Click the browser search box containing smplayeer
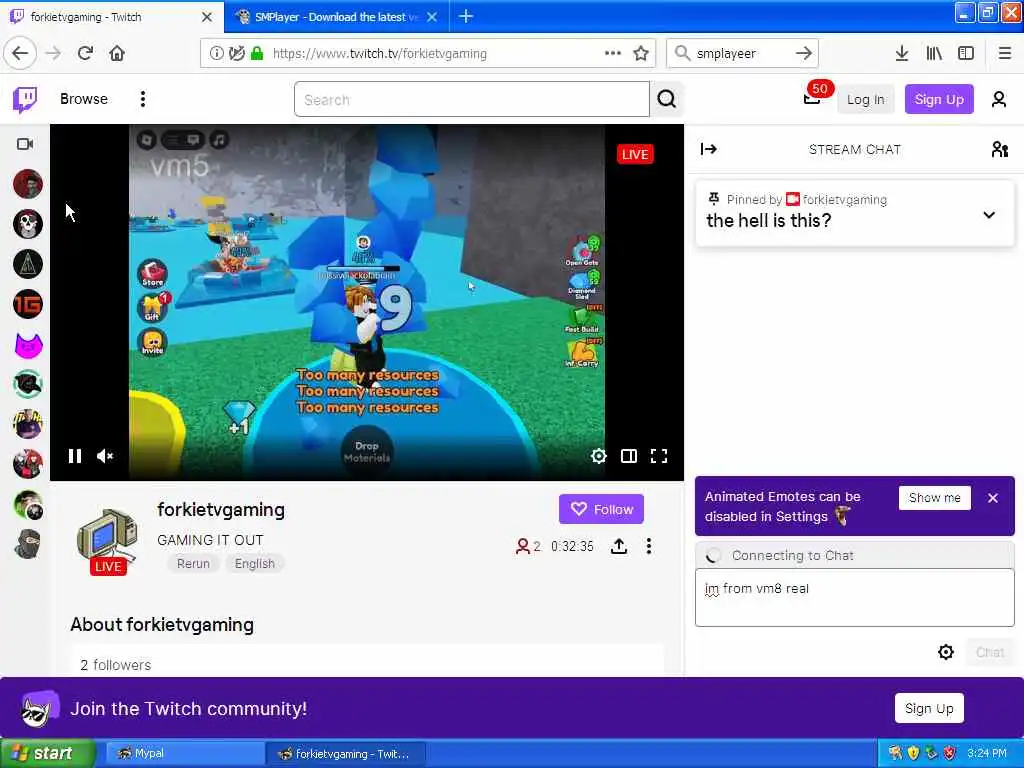1024x768 pixels. pyautogui.click(x=741, y=54)
